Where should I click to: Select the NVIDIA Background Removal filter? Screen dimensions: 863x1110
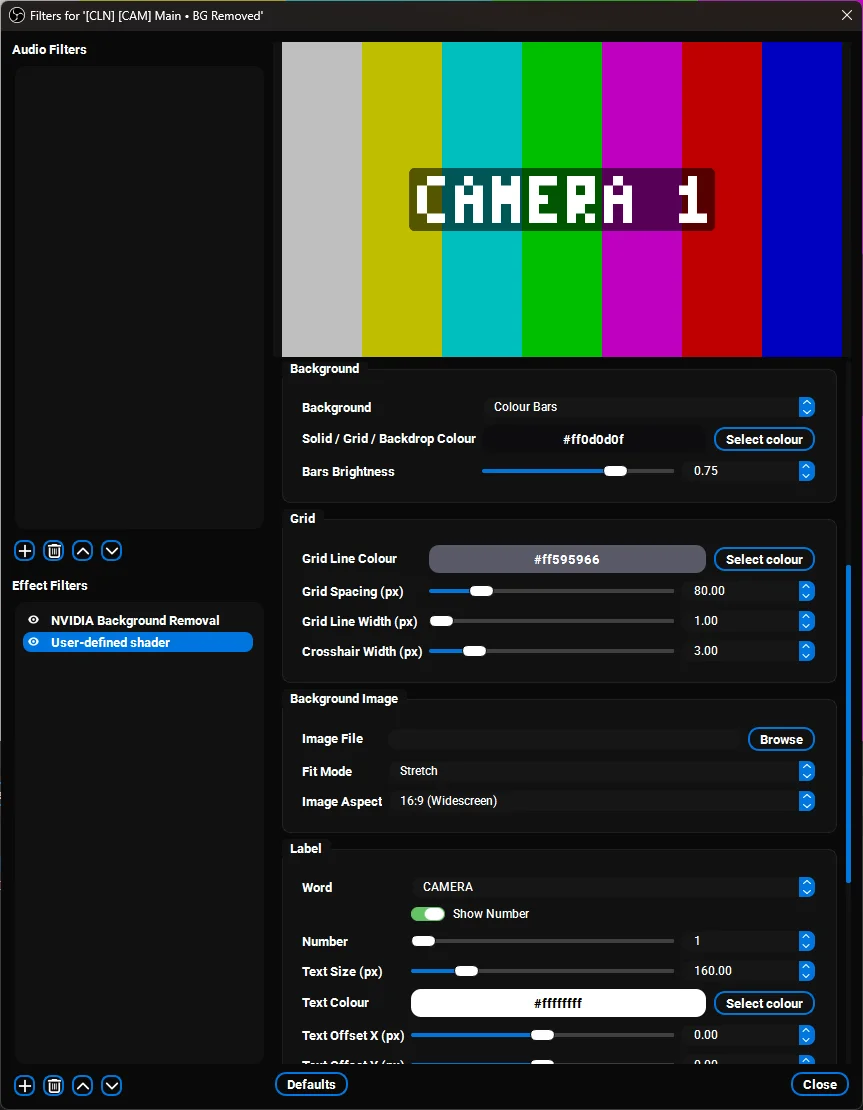coord(138,620)
